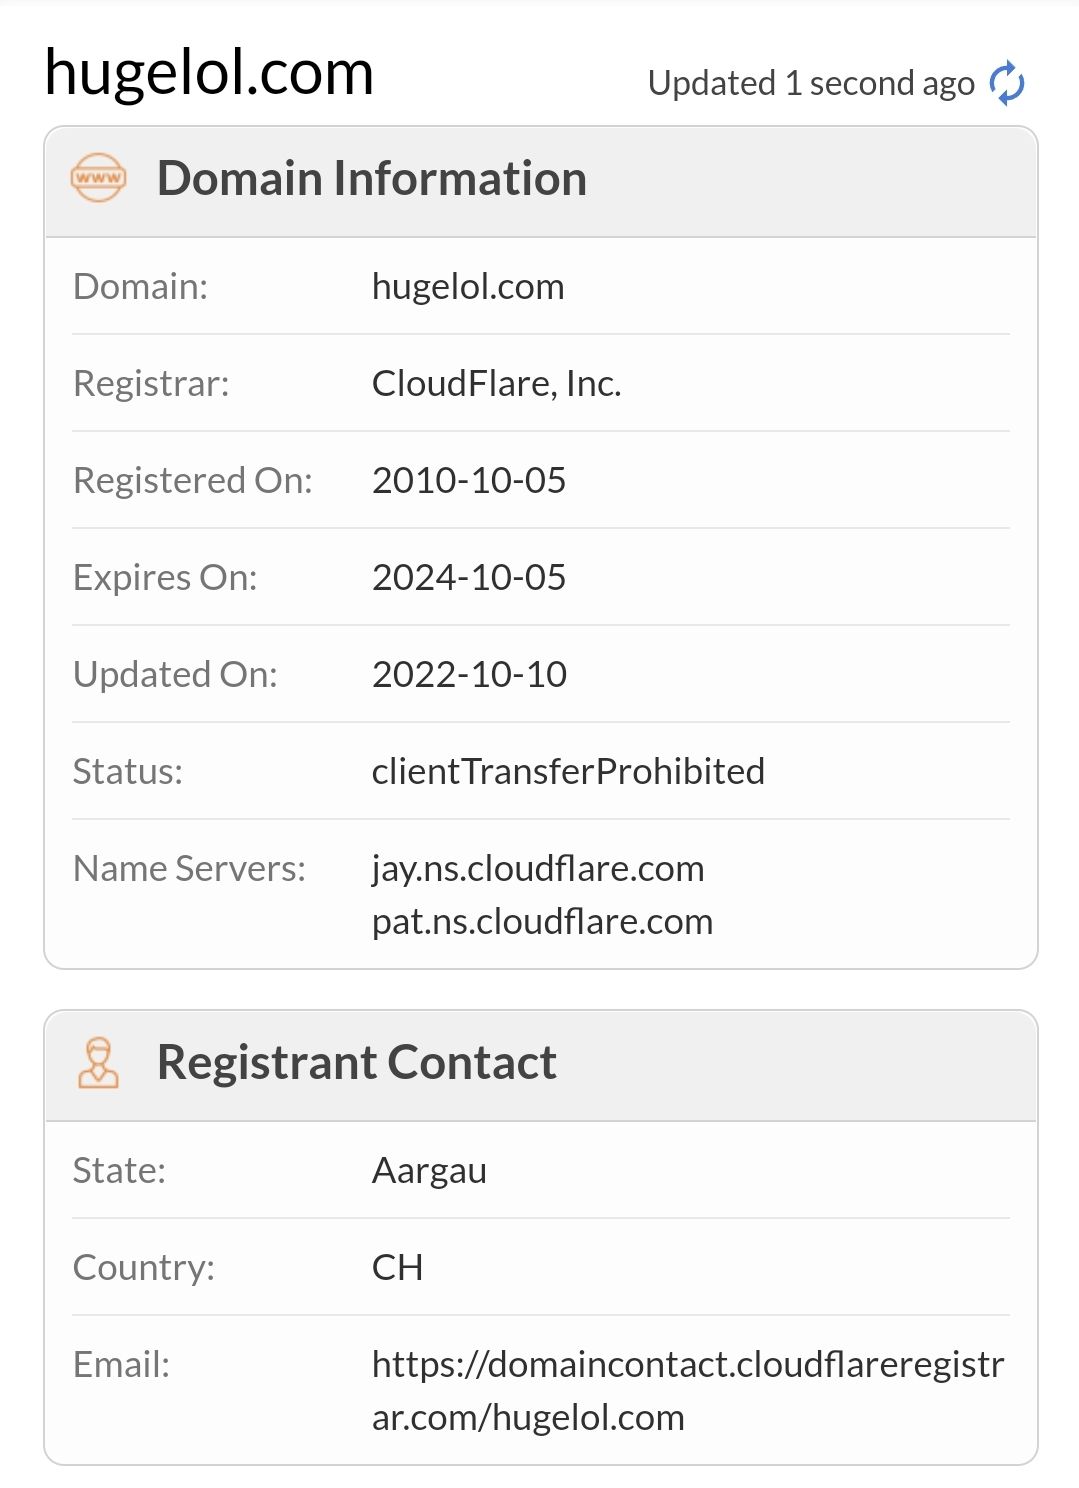This screenshot has width=1079, height=1488.
Task: Click the 'Updated 1 second ago' text
Action: [811, 83]
